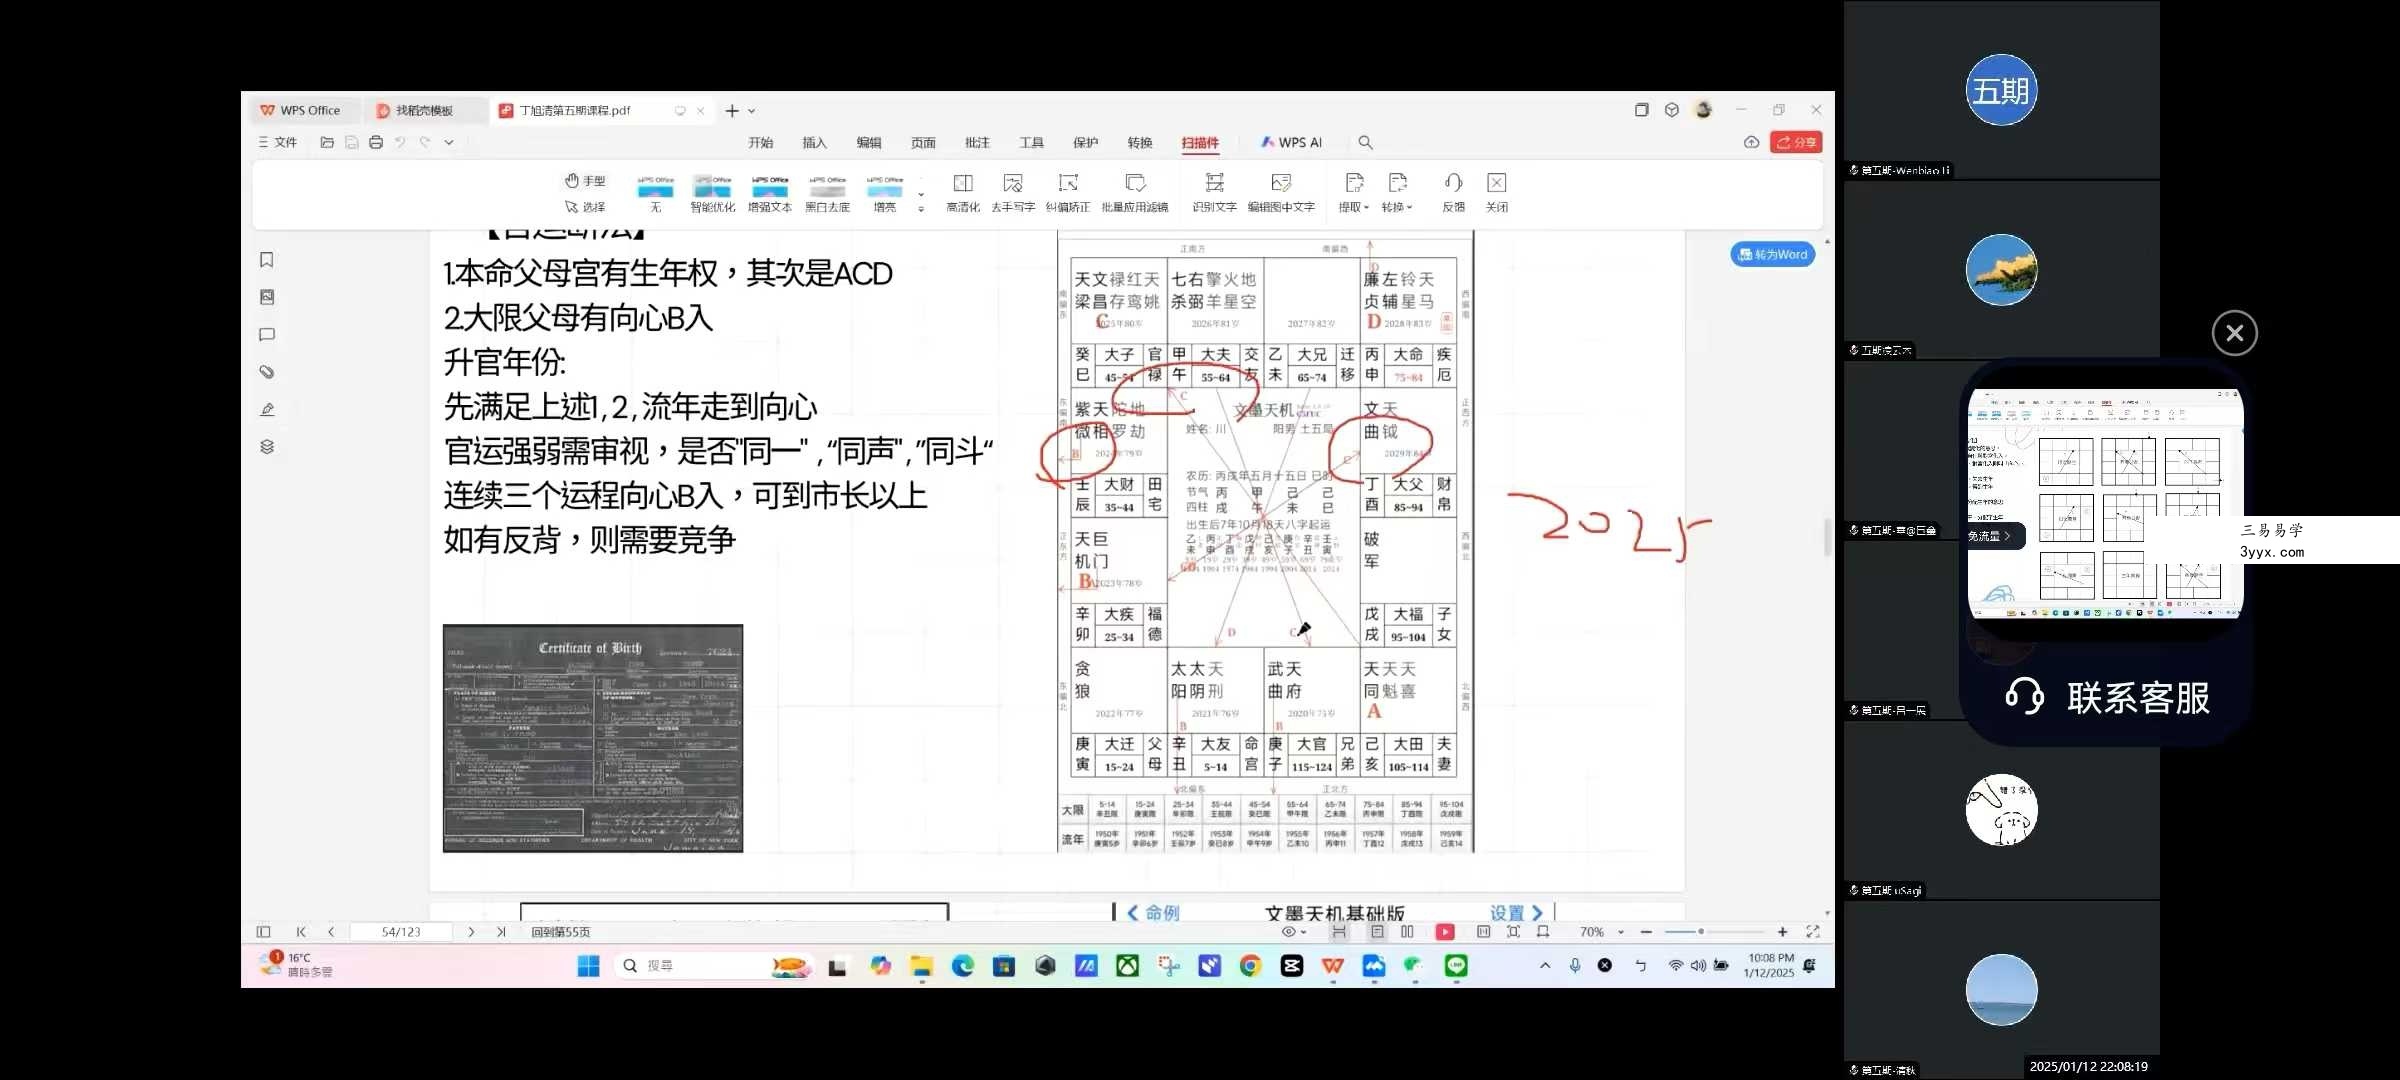Click 去手写字 remove handwriting tool

1013,193
